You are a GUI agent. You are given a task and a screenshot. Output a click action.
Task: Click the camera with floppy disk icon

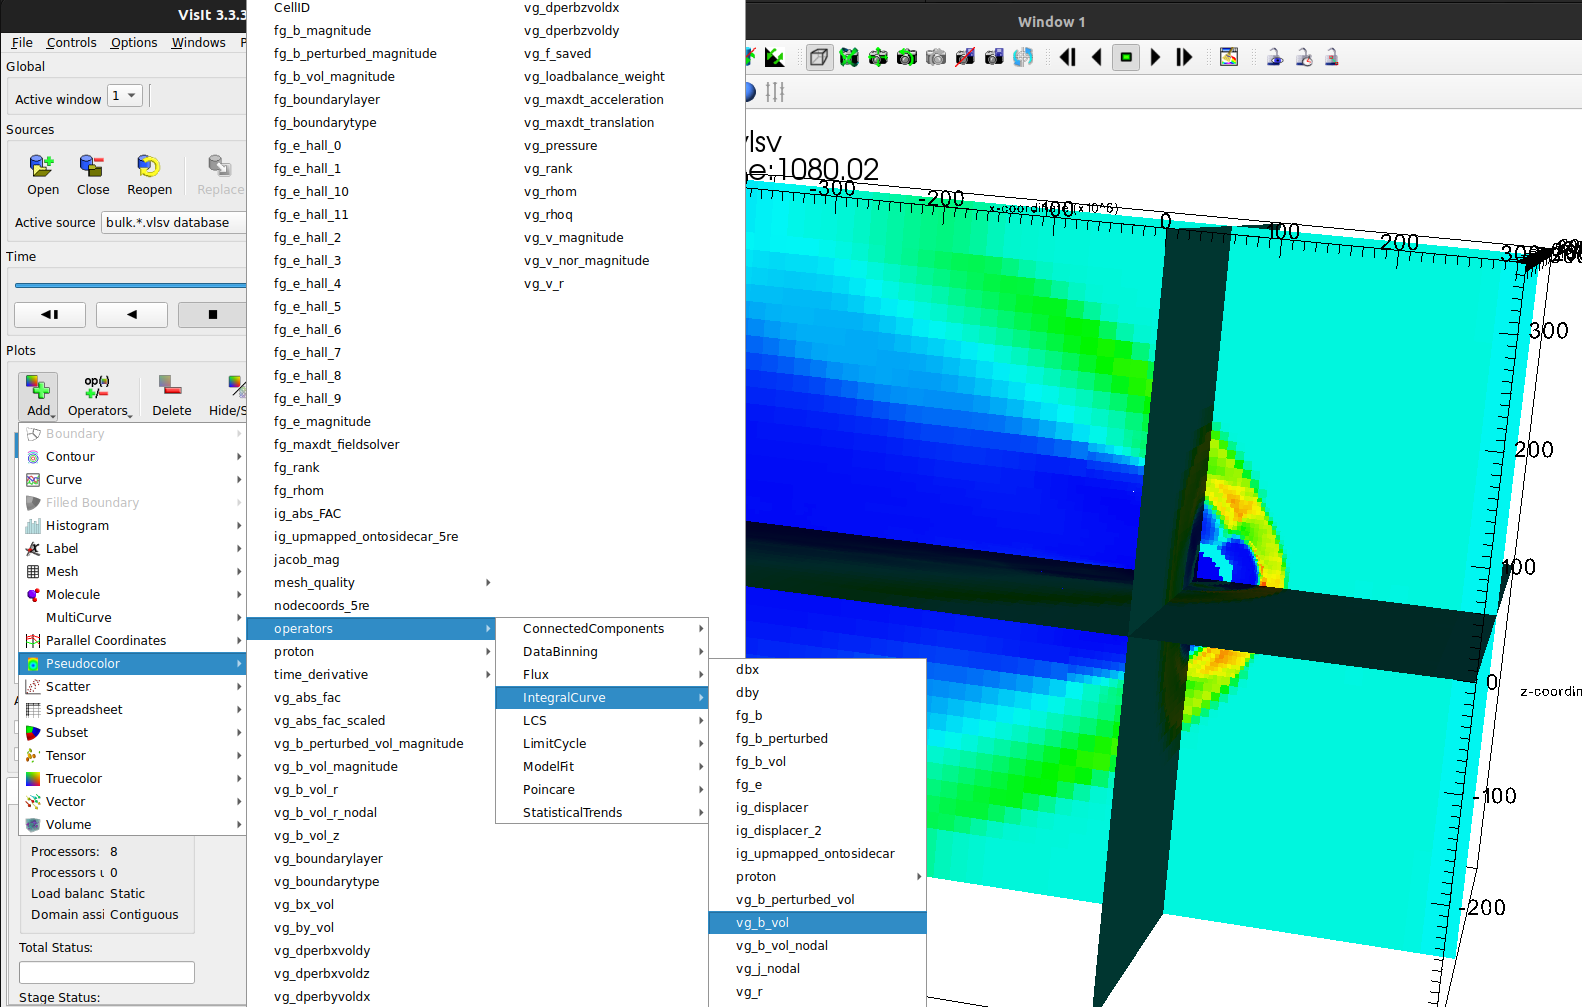(x=993, y=57)
